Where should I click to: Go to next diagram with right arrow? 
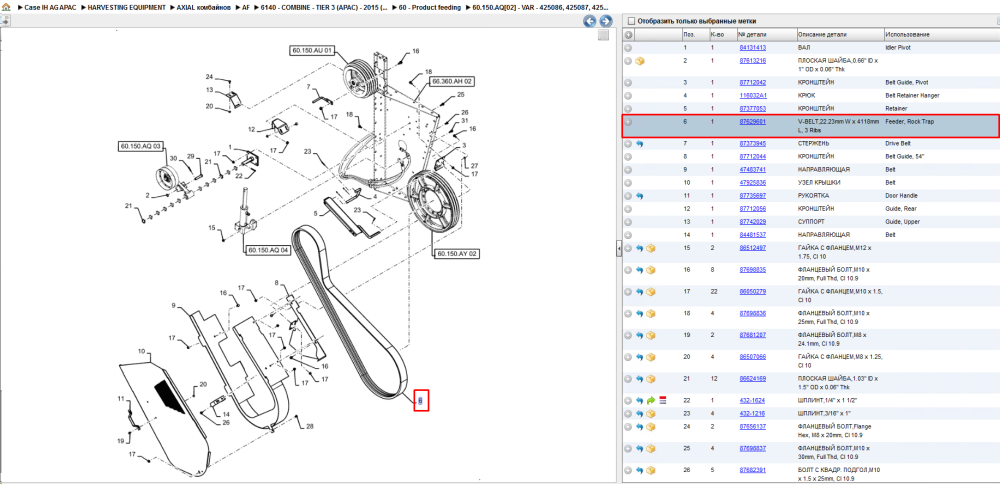[x=606, y=21]
